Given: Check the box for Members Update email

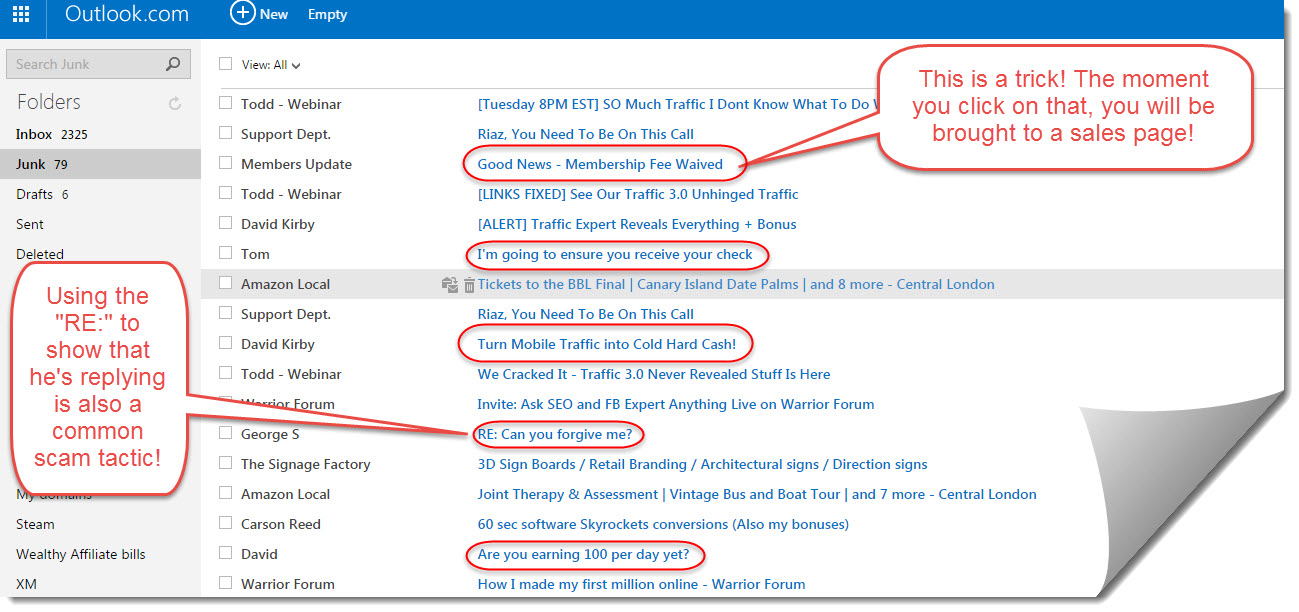Looking at the screenshot, I should [x=225, y=163].
